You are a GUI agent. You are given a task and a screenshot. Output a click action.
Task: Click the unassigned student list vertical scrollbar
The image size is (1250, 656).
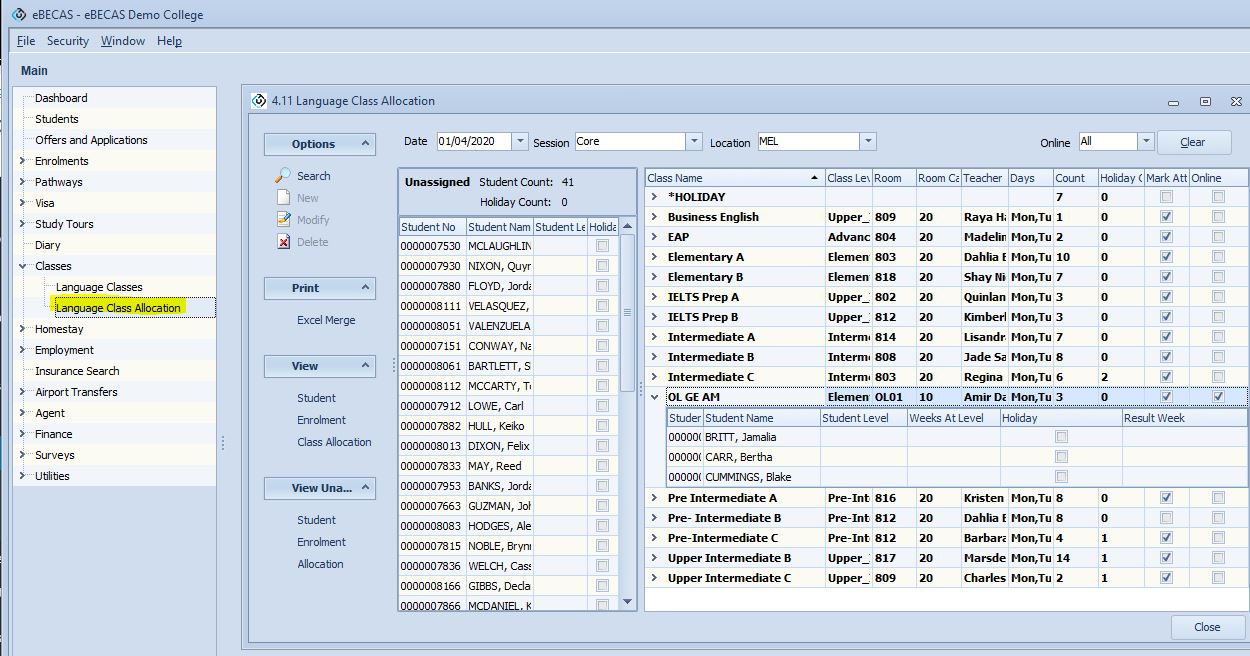pos(628,310)
